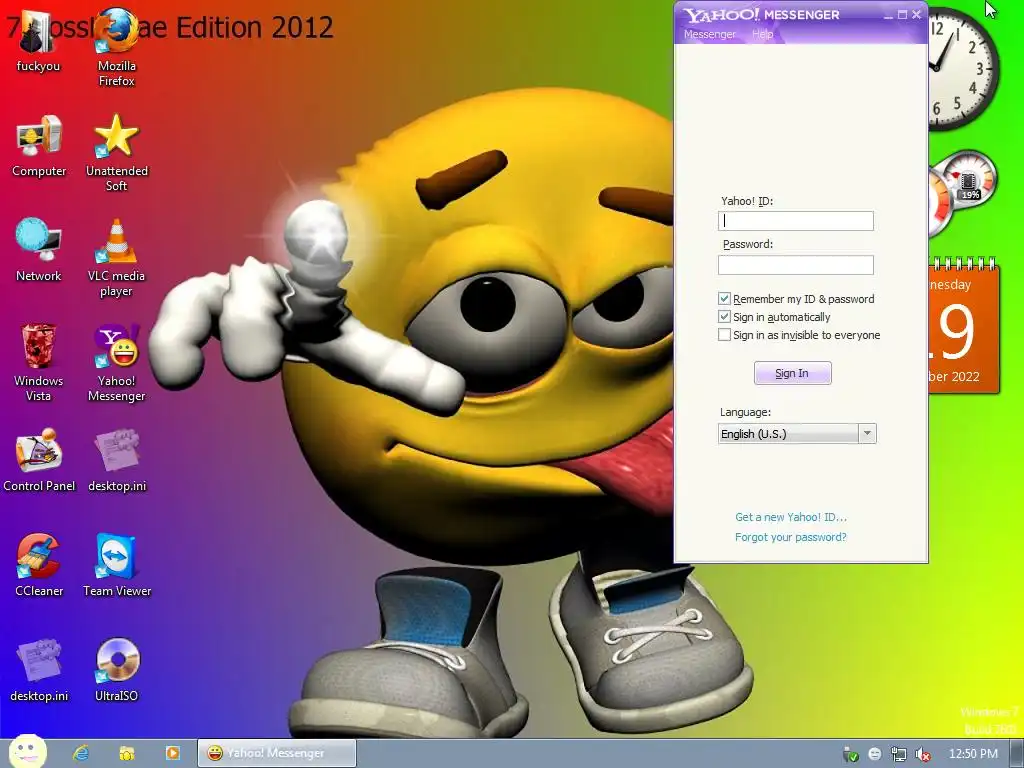Uncheck Sign in automatically
Image resolution: width=1024 pixels, height=768 pixels.
pos(724,317)
